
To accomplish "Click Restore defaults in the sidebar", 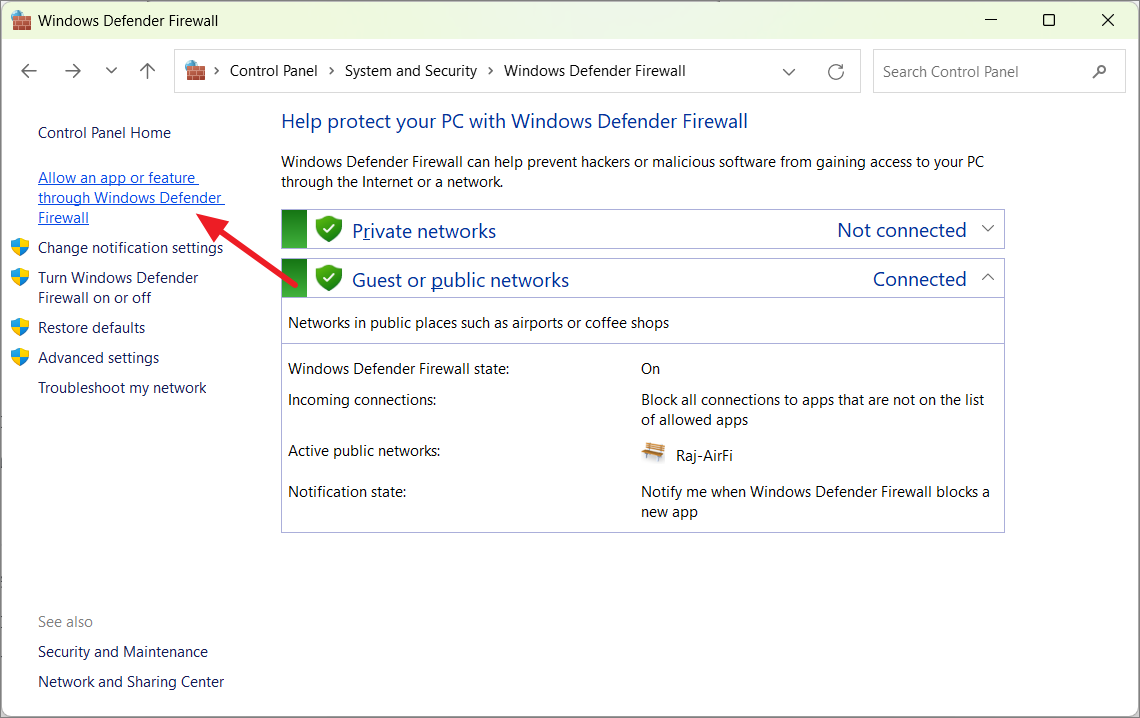I will (x=91, y=327).
